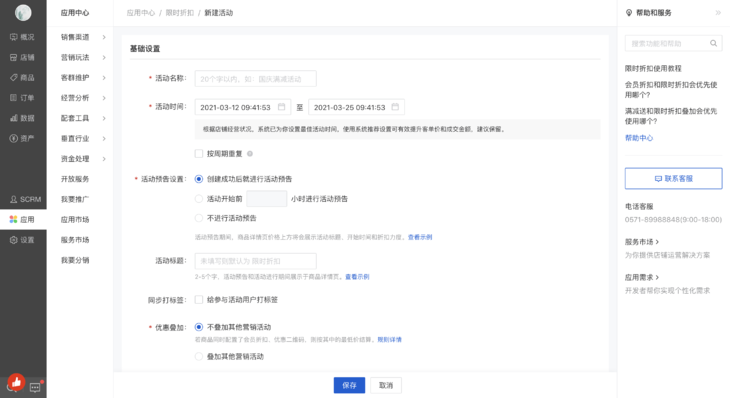Image resolution: width=730 pixels, height=398 pixels.
Task: Click the 取消 cancel button
Action: pyautogui.click(x=386, y=385)
